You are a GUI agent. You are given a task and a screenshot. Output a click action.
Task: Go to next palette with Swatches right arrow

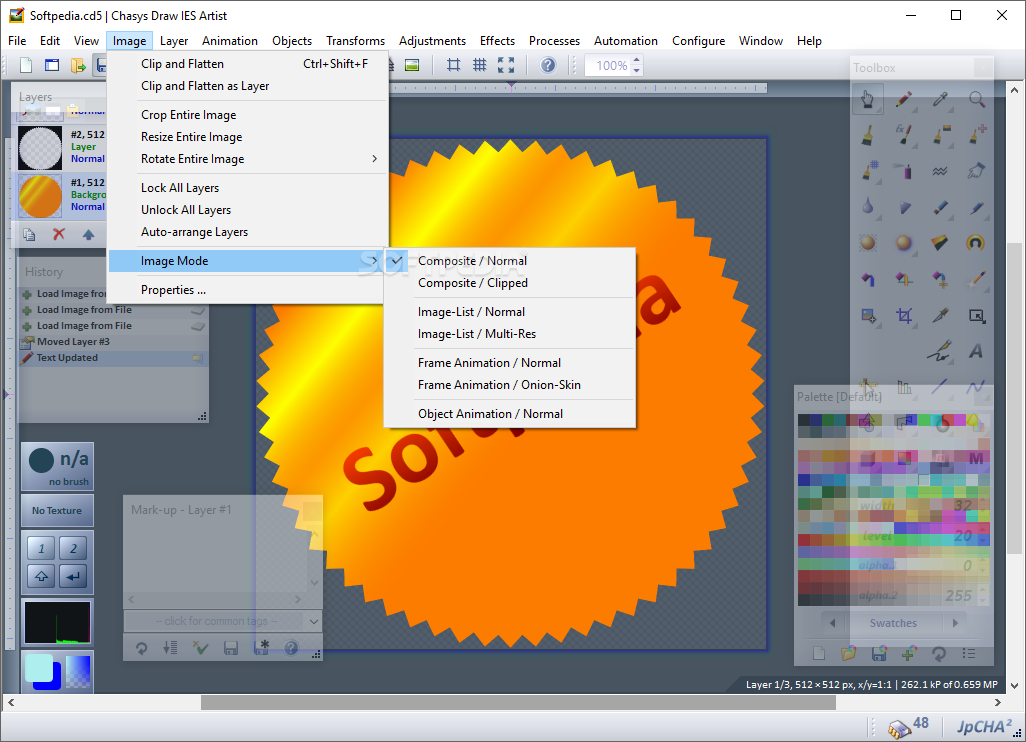955,623
